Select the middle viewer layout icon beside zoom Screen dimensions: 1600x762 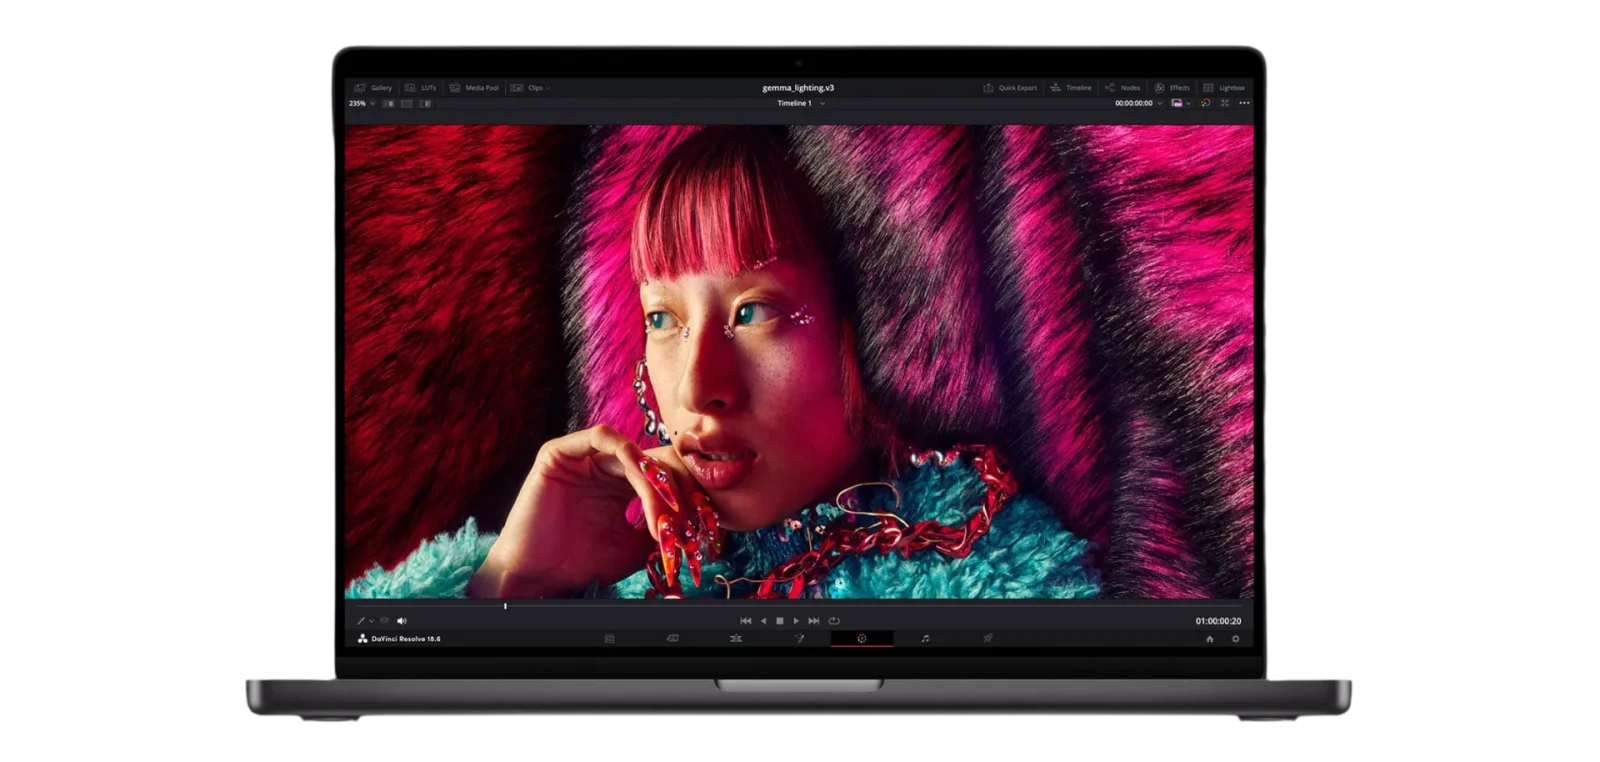(407, 103)
